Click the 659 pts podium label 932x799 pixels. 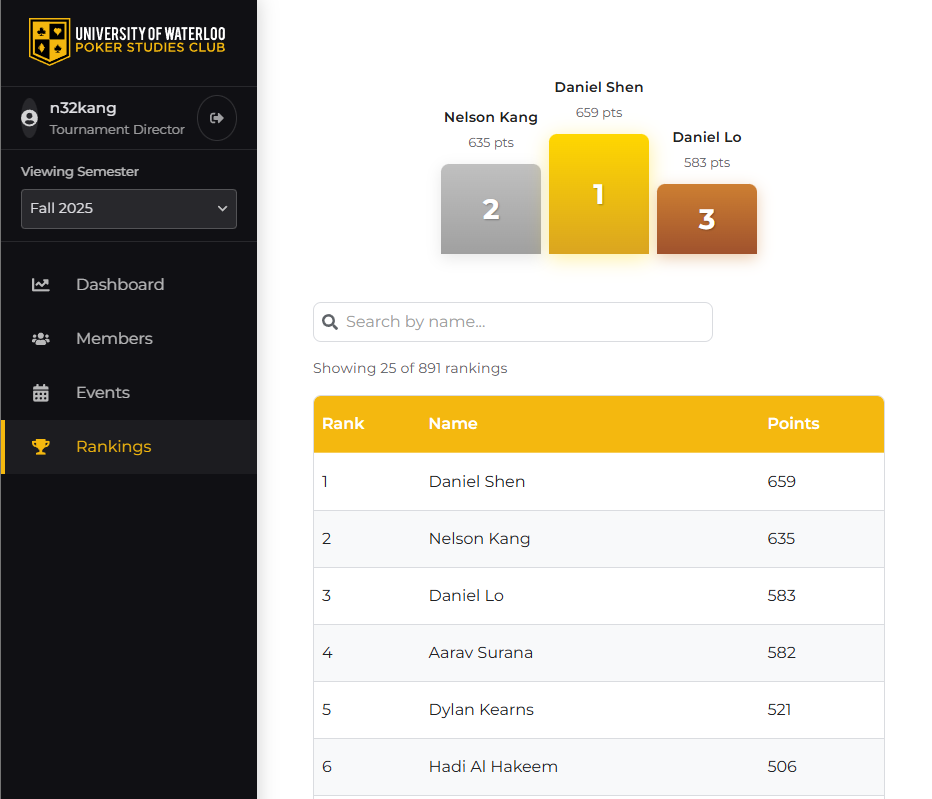(599, 113)
